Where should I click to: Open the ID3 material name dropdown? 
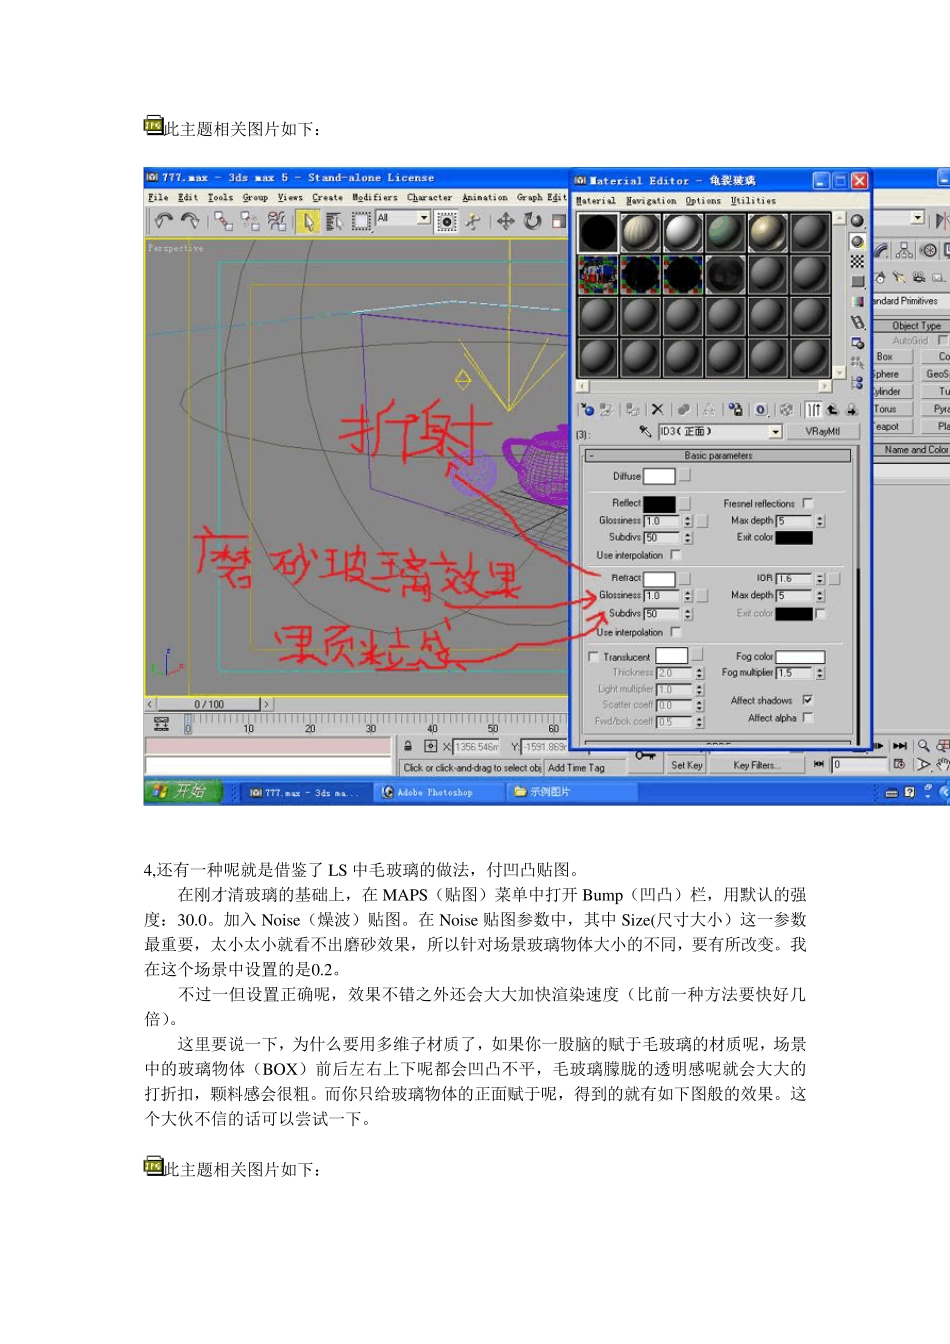coord(775,432)
